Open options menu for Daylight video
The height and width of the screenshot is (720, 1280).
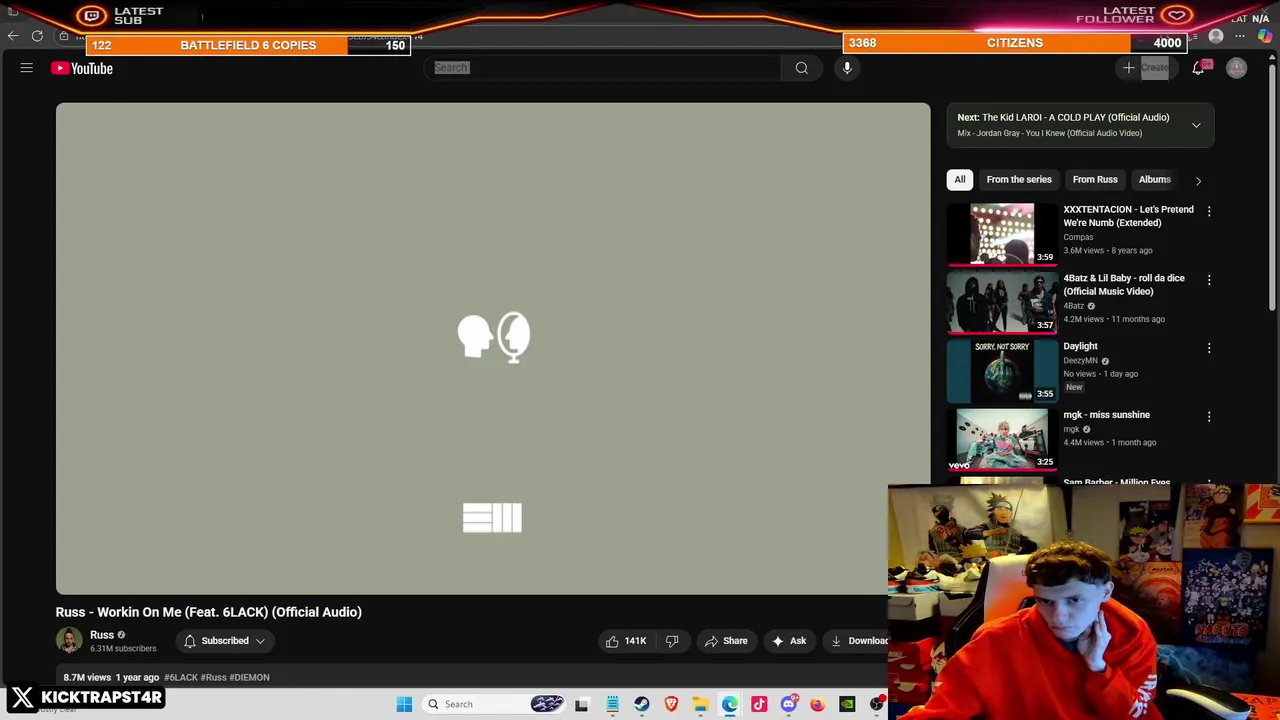coord(1209,348)
